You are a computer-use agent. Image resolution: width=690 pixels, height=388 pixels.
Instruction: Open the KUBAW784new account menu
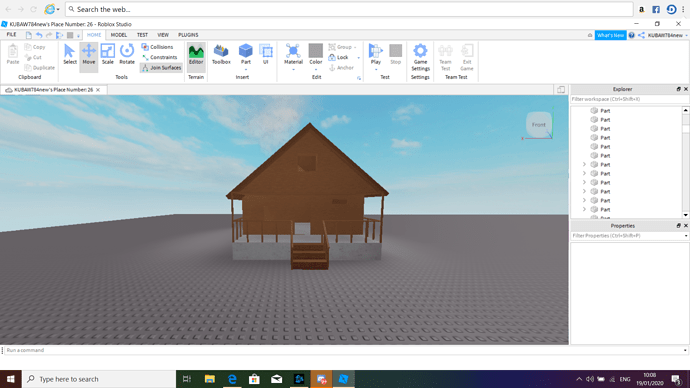667,35
